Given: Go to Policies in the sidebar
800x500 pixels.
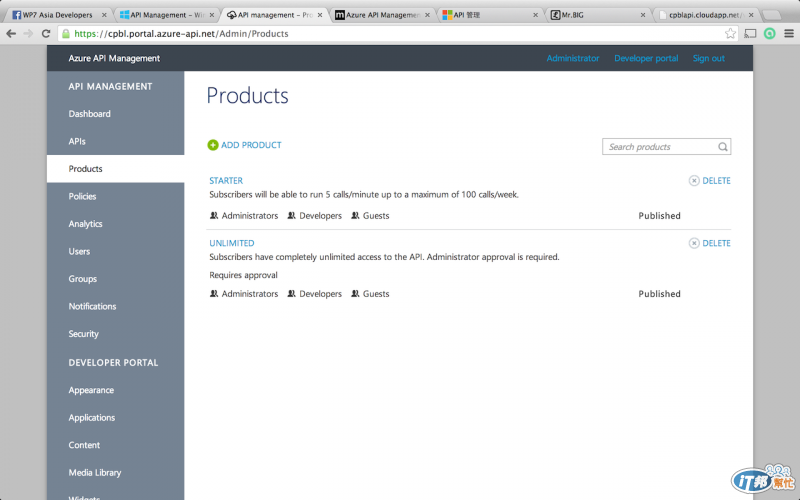Looking at the screenshot, I should pos(82,196).
